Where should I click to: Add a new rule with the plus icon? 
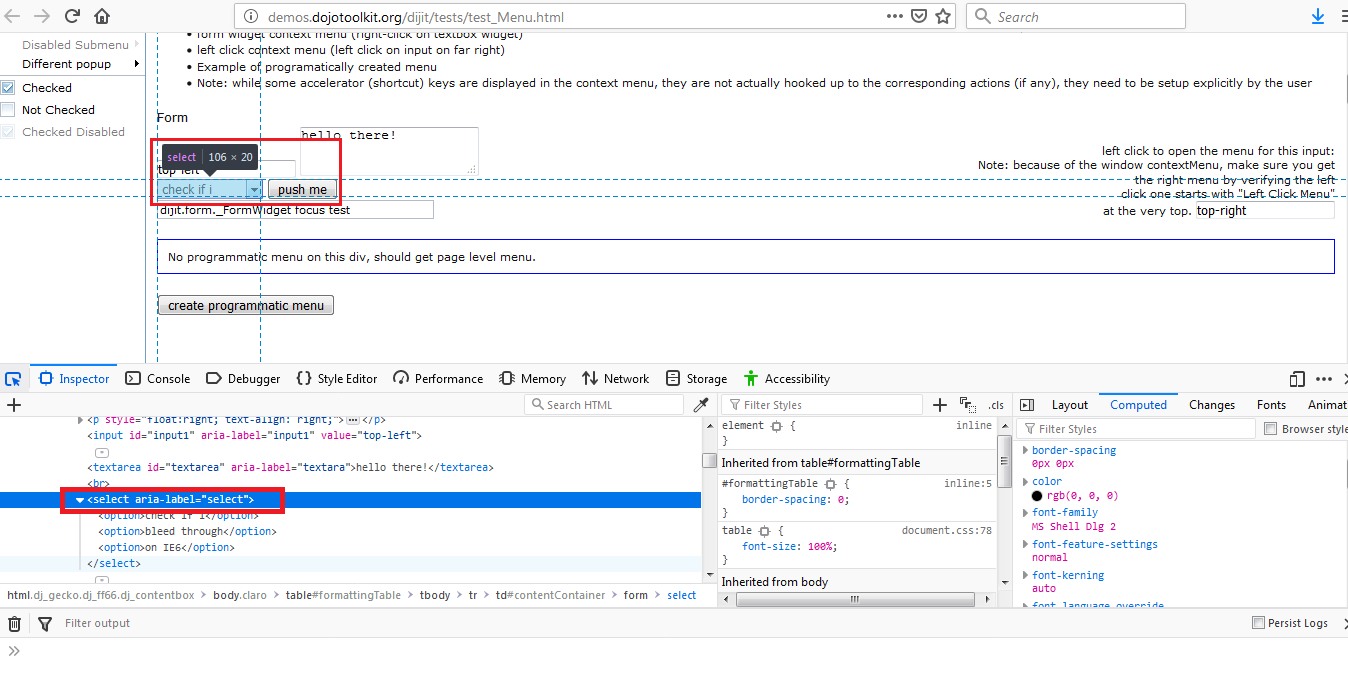click(x=939, y=404)
